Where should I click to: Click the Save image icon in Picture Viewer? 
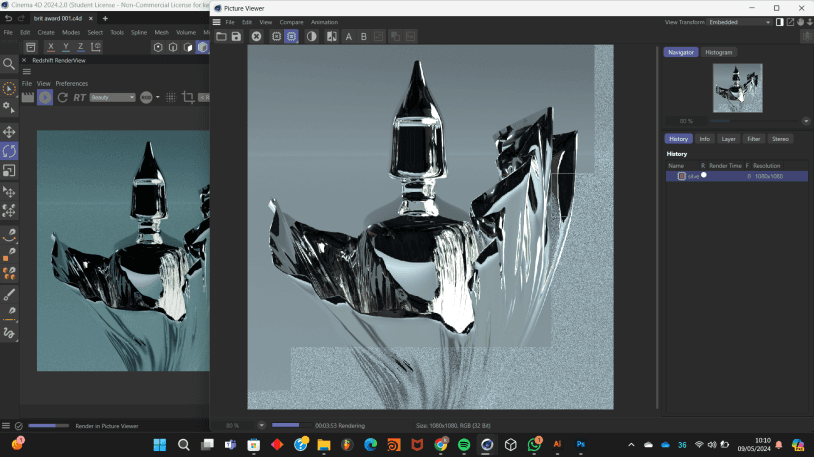click(x=236, y=36)
